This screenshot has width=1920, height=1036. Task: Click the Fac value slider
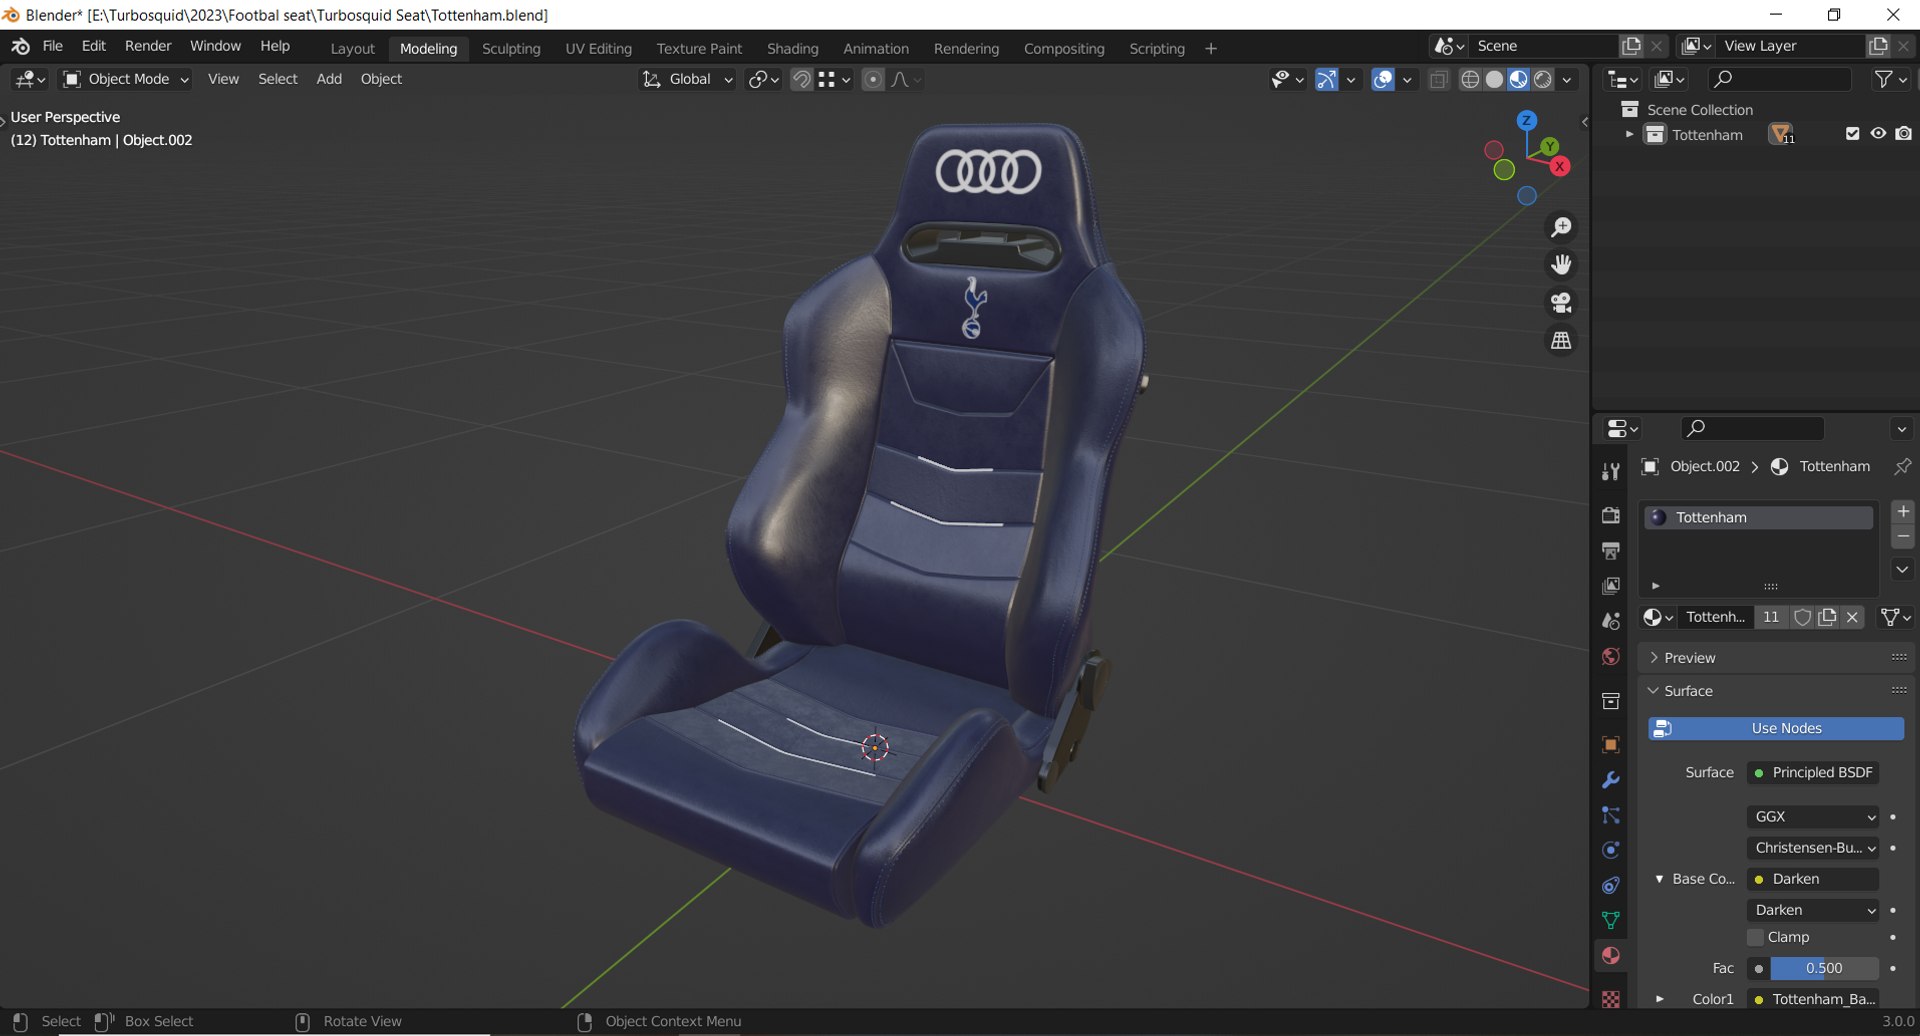(1824, 969)
